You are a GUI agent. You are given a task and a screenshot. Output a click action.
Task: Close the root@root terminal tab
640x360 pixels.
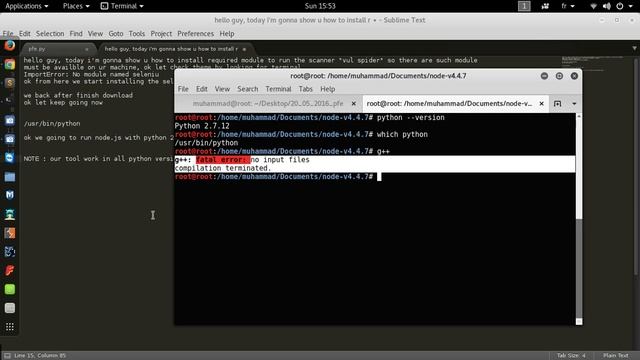point(542,104)
